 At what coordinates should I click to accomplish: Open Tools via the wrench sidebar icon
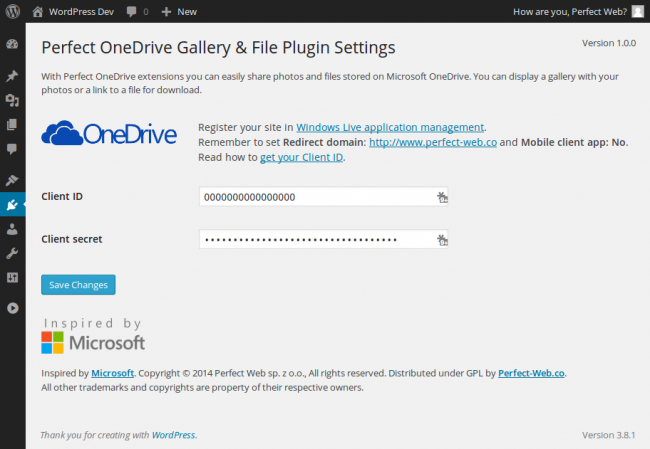click(12, 253)
